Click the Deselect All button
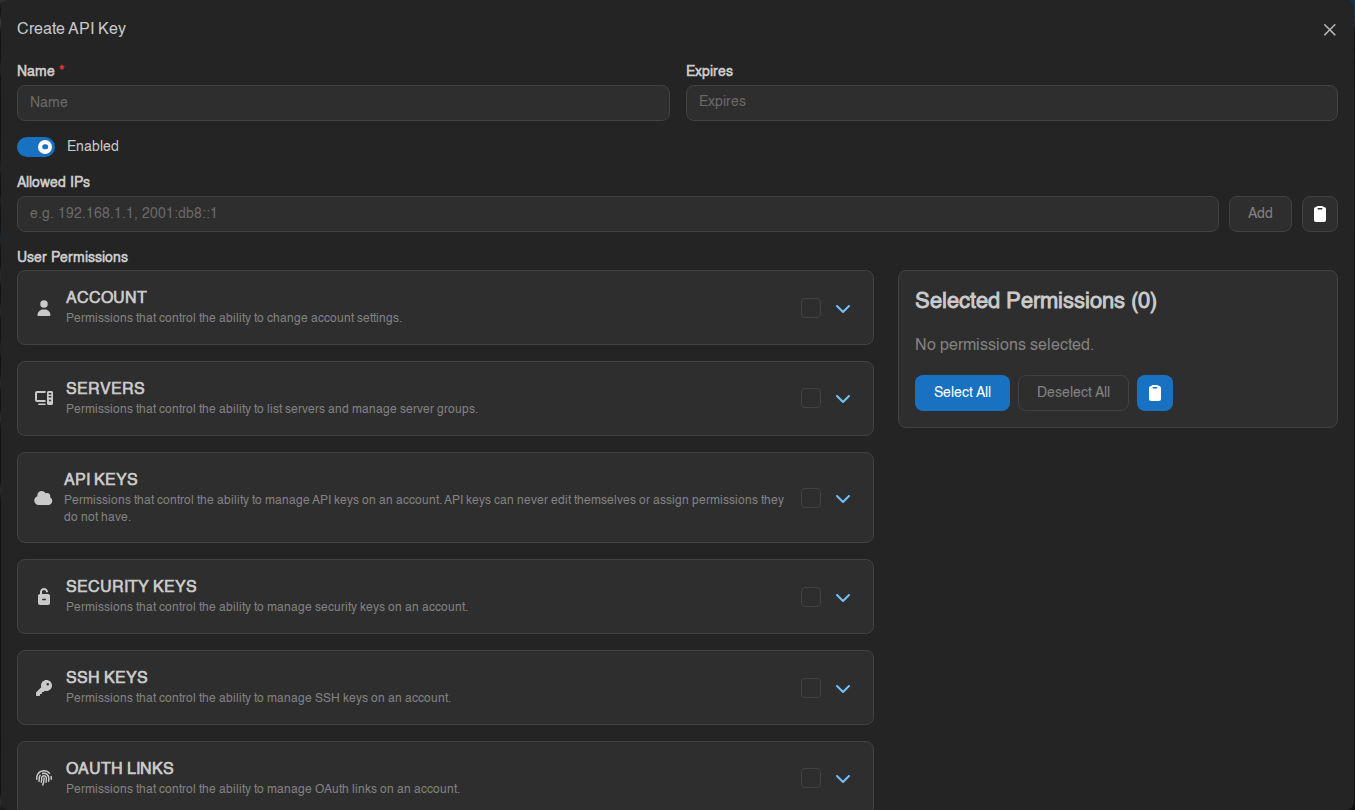1355x810 pixels. coord(1073,393)
